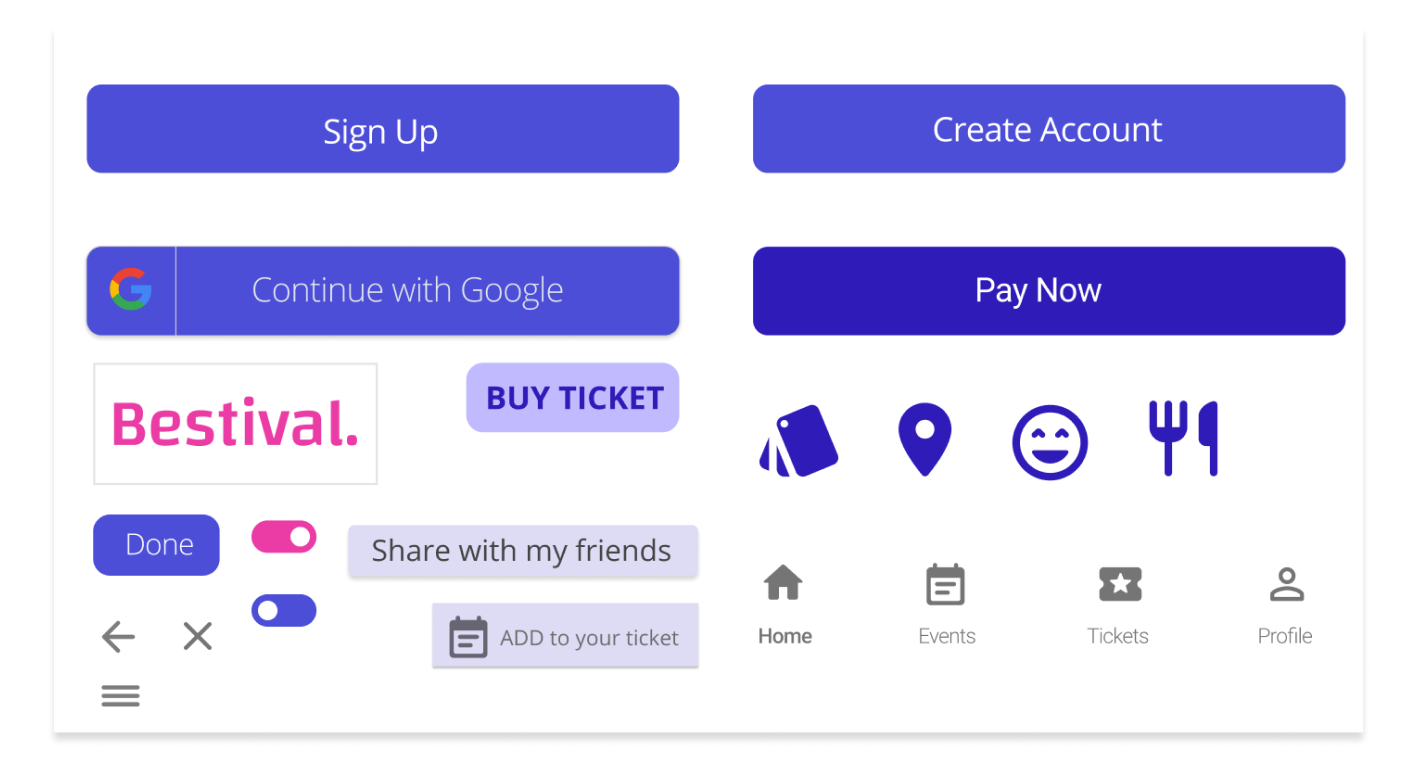The image size is (1412, 762).
Task: Click Share with my friends
Action: coord(522,551)
